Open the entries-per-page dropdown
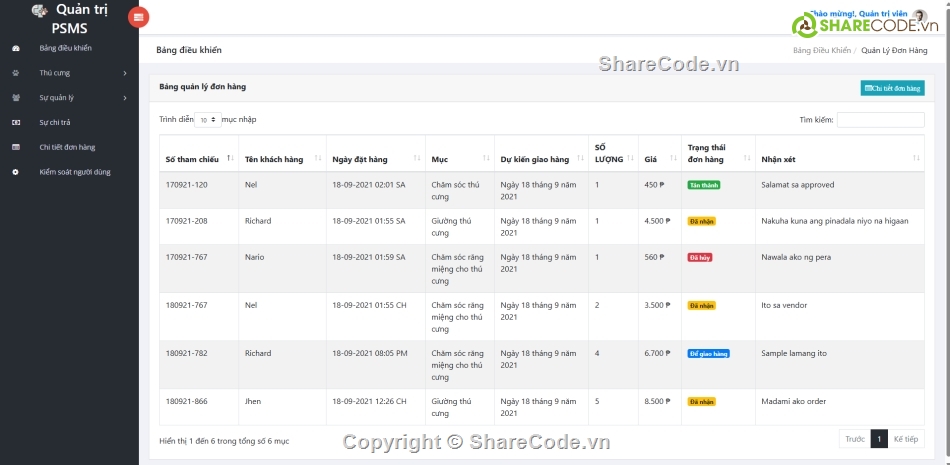This screenshot has height=465, width=950. [207, 119]
